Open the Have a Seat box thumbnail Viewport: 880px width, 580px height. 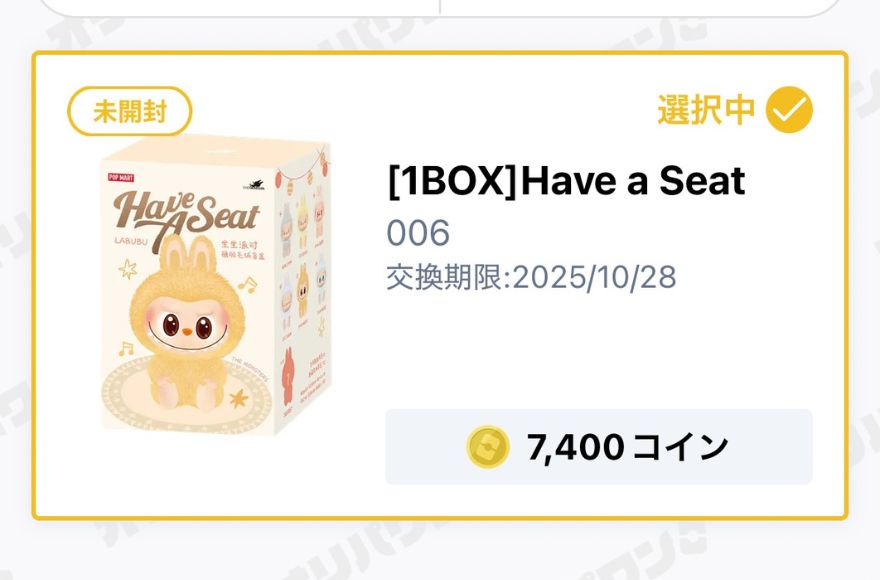pos(216,285)
